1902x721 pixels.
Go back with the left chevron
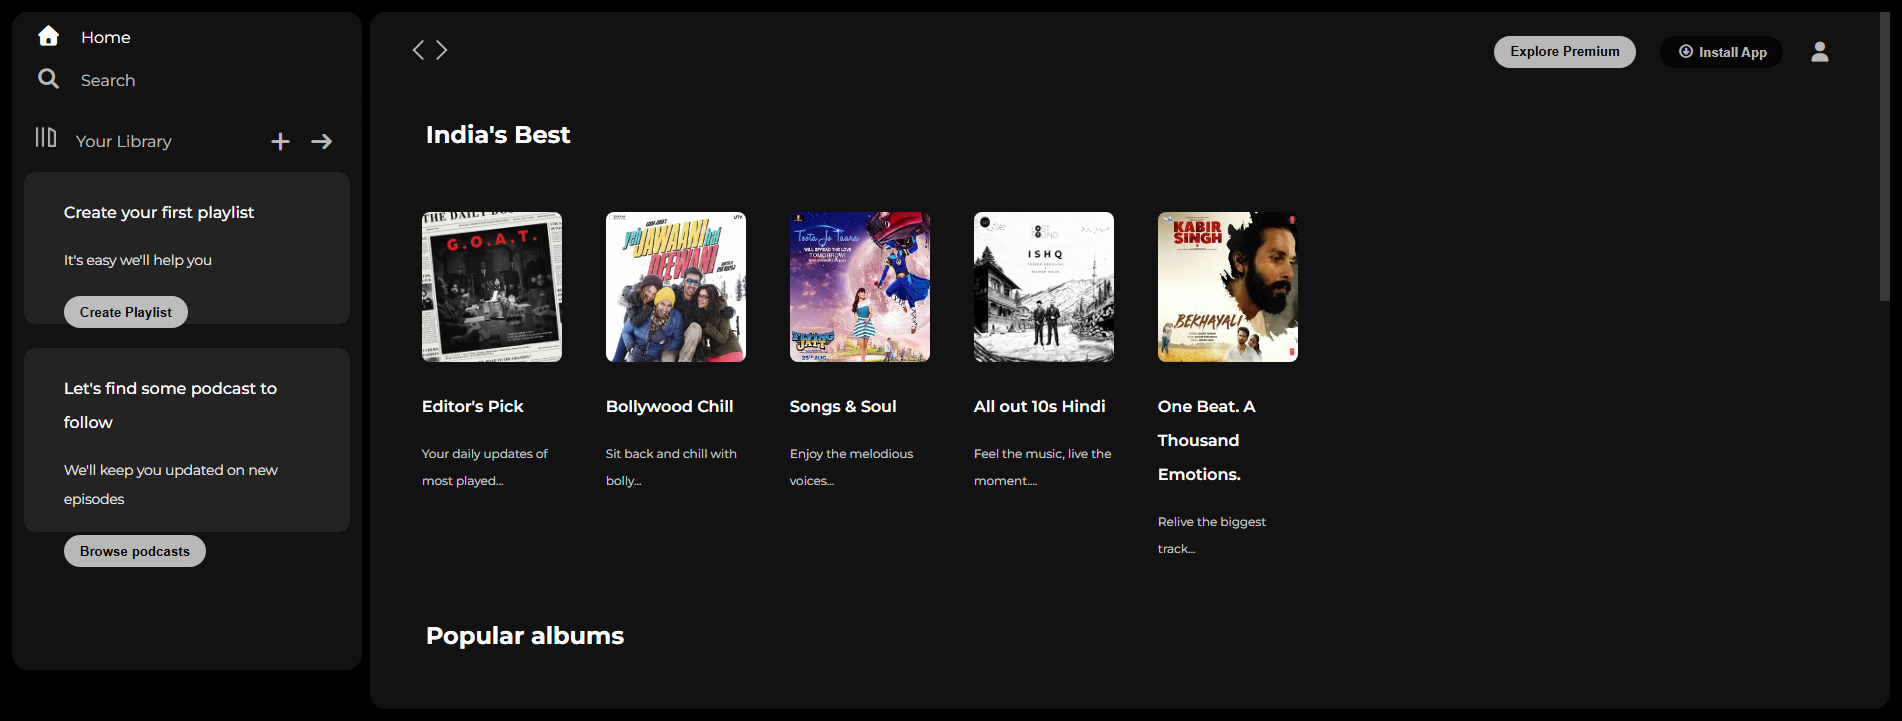(418, 50)
